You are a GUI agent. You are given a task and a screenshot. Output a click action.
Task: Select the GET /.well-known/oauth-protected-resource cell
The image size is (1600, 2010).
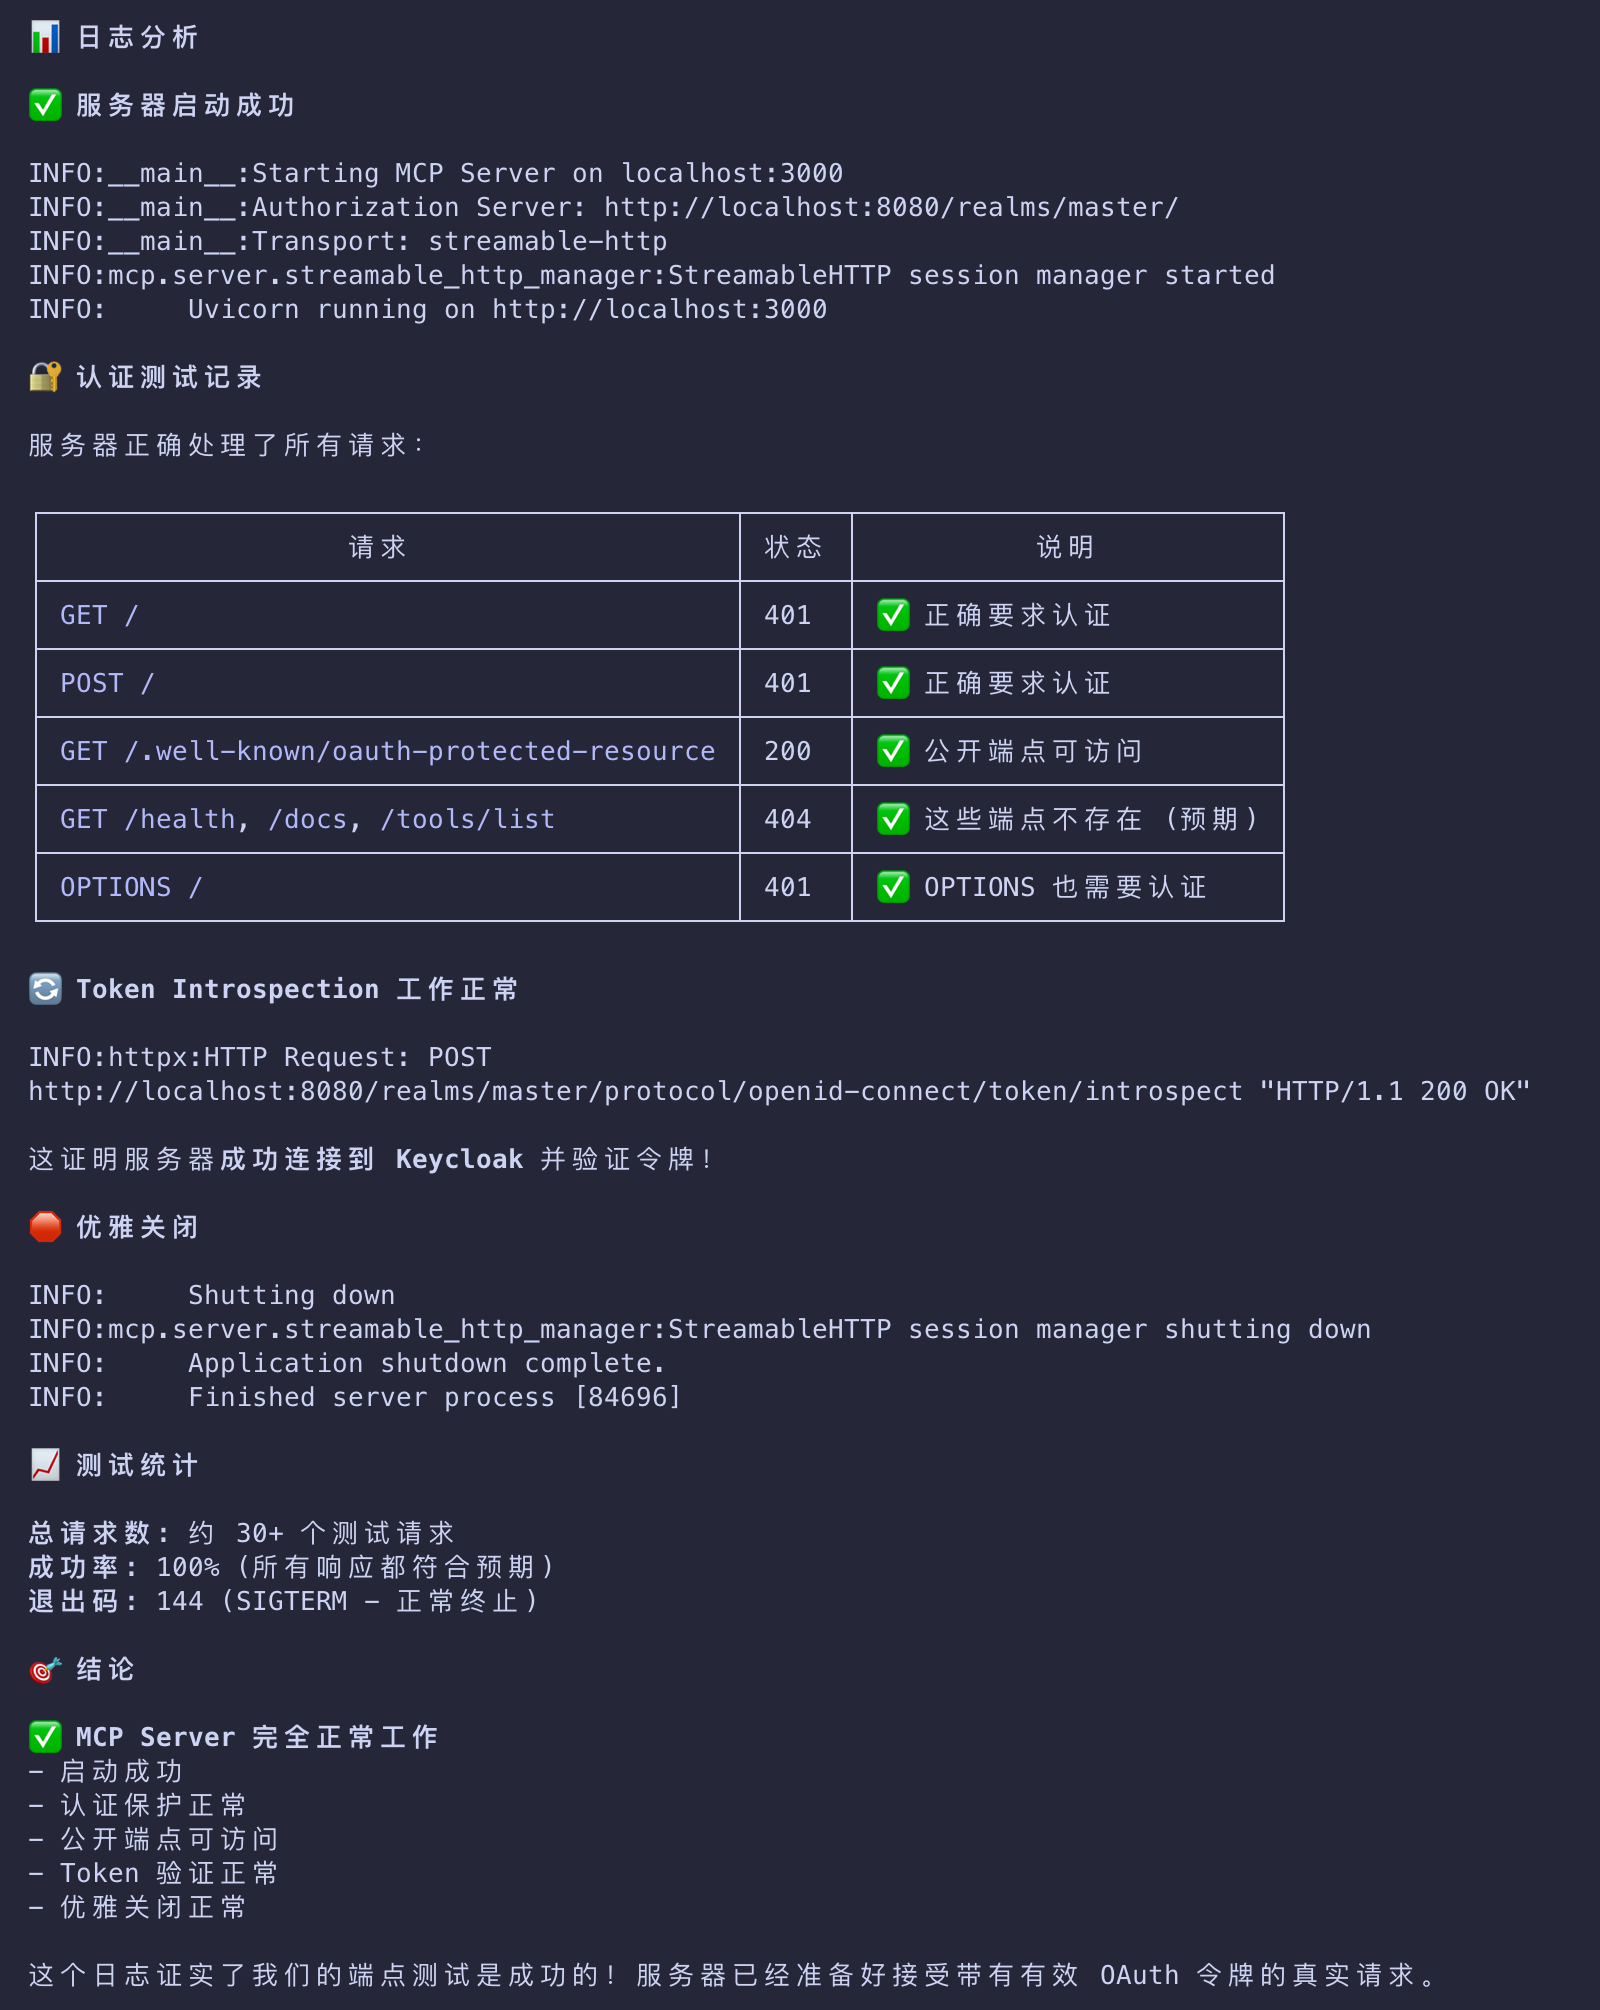(387, 751)
